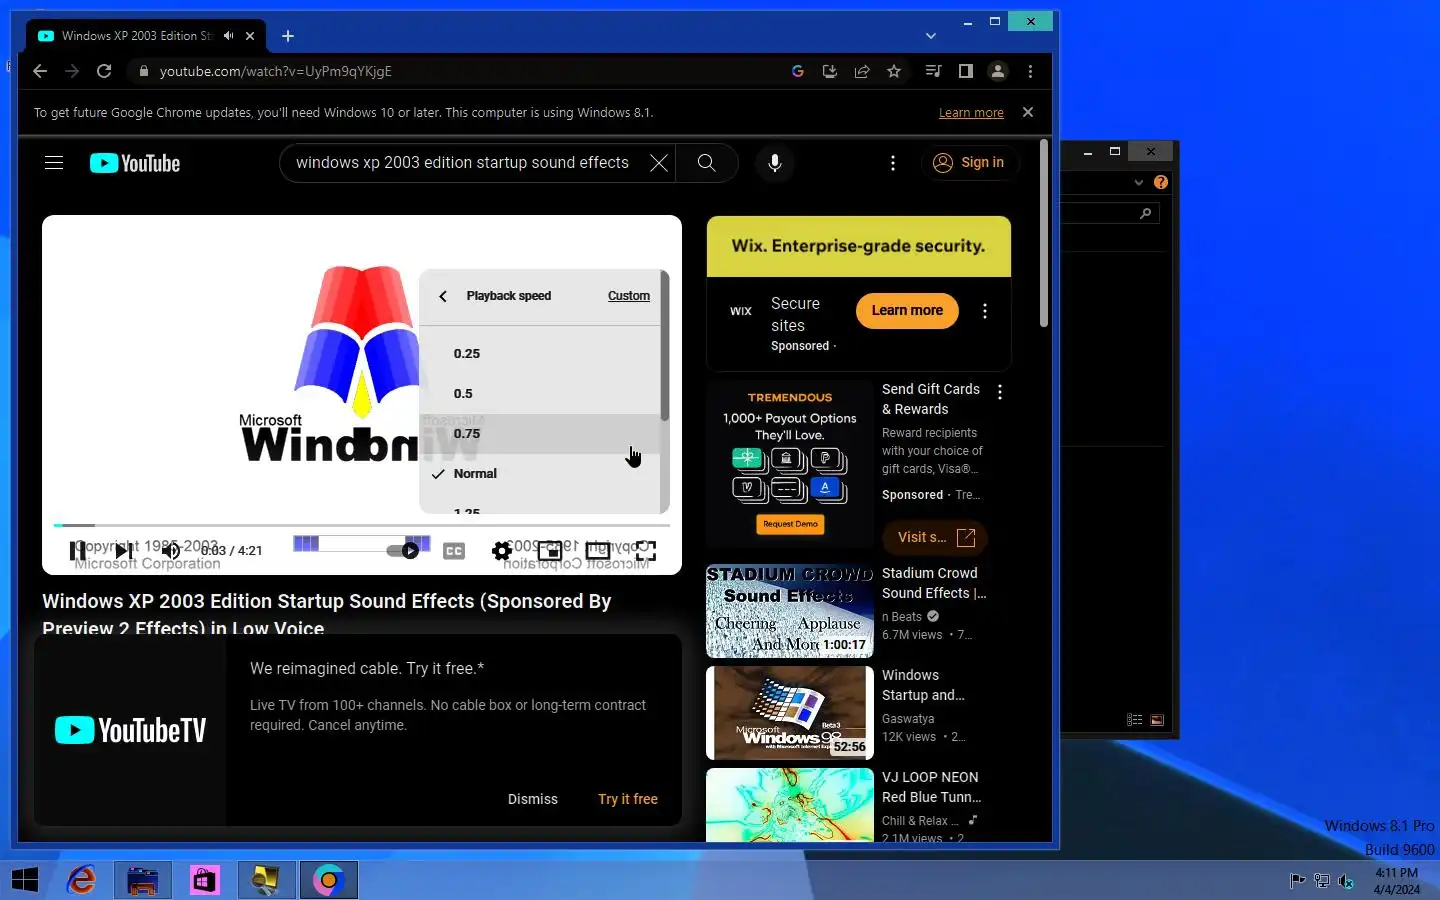Seek on the video progress bar
The width and height of the screenshot is (1440, 900).
click(x=362, y=525)
